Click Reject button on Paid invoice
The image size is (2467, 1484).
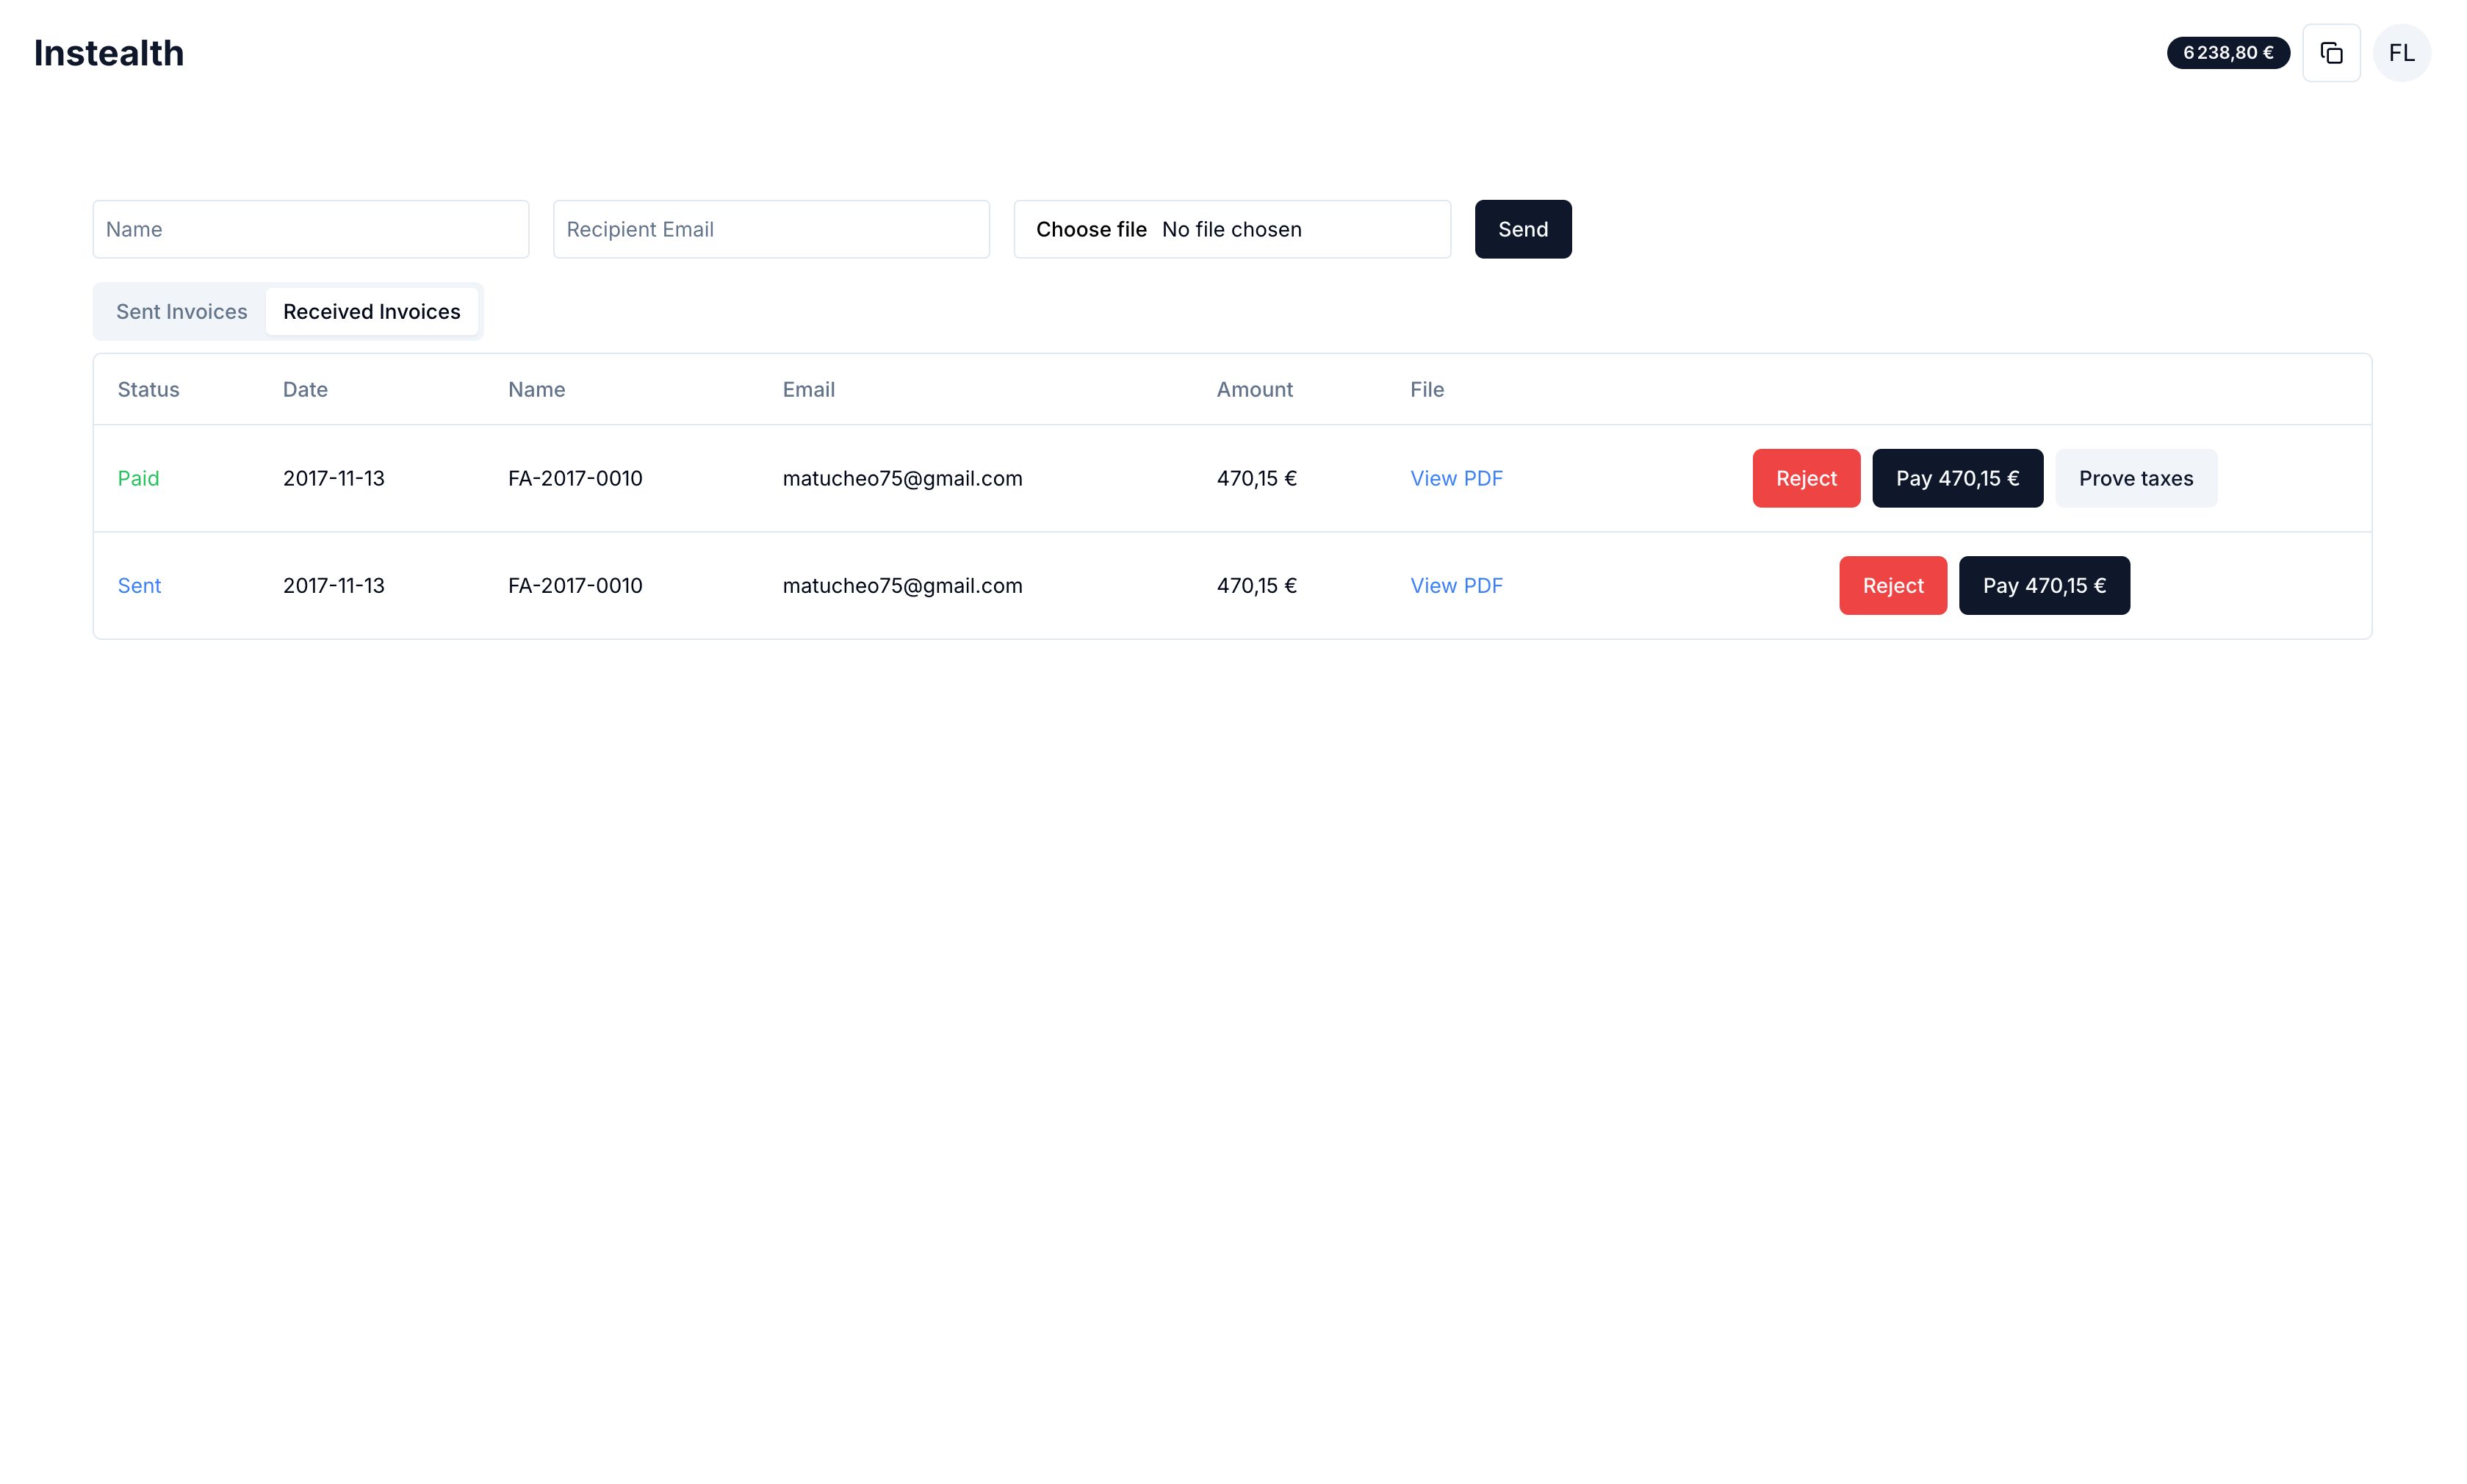point(1807,478)
